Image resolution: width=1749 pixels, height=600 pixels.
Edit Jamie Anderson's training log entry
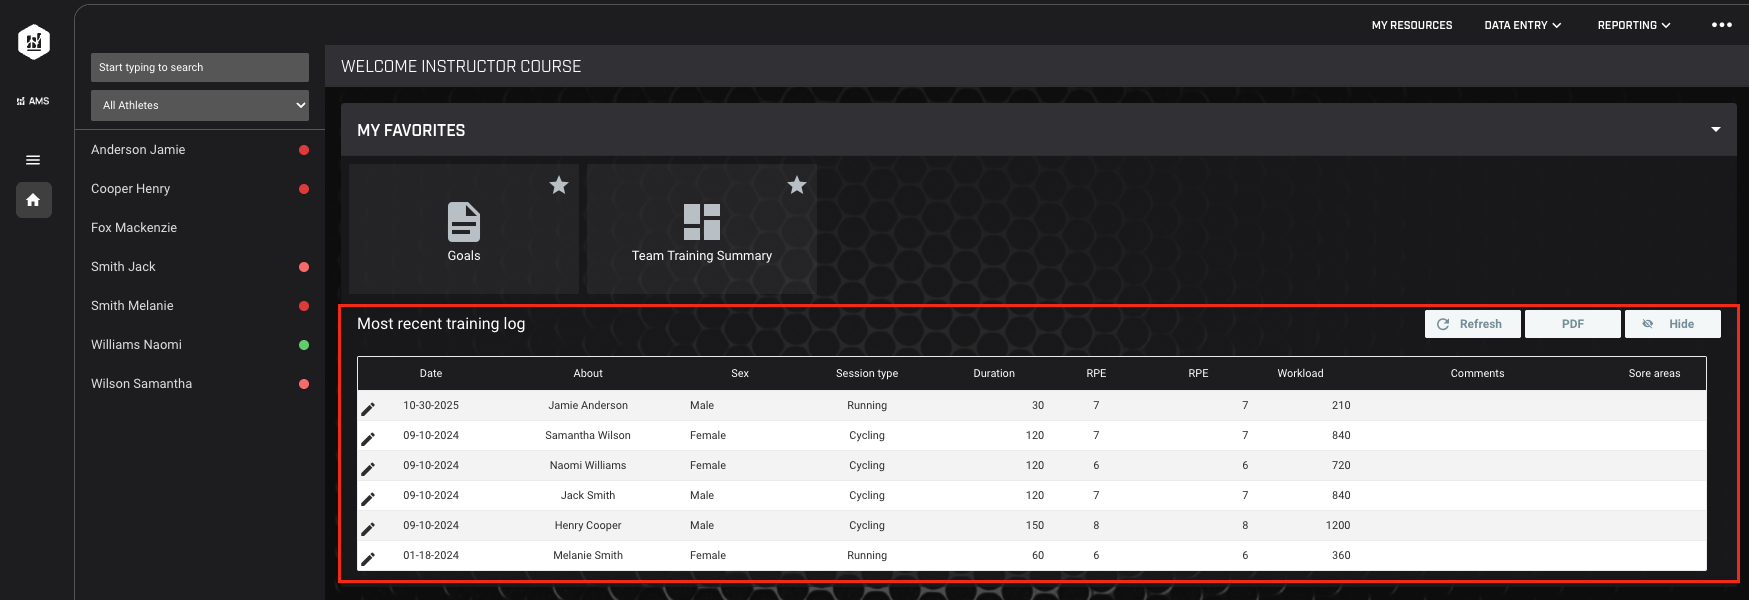point(368,408)
